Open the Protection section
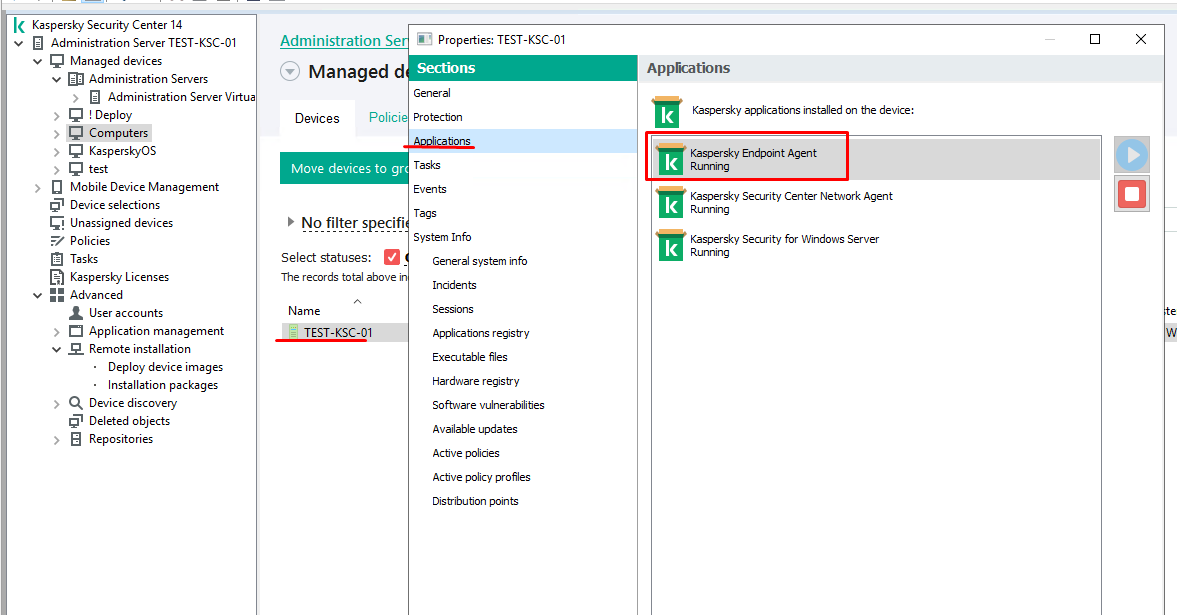 (523, 117)
